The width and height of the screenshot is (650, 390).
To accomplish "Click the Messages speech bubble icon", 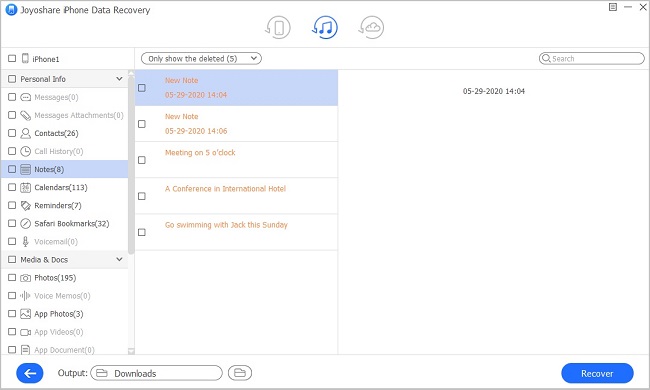I will tap(26, 97).
